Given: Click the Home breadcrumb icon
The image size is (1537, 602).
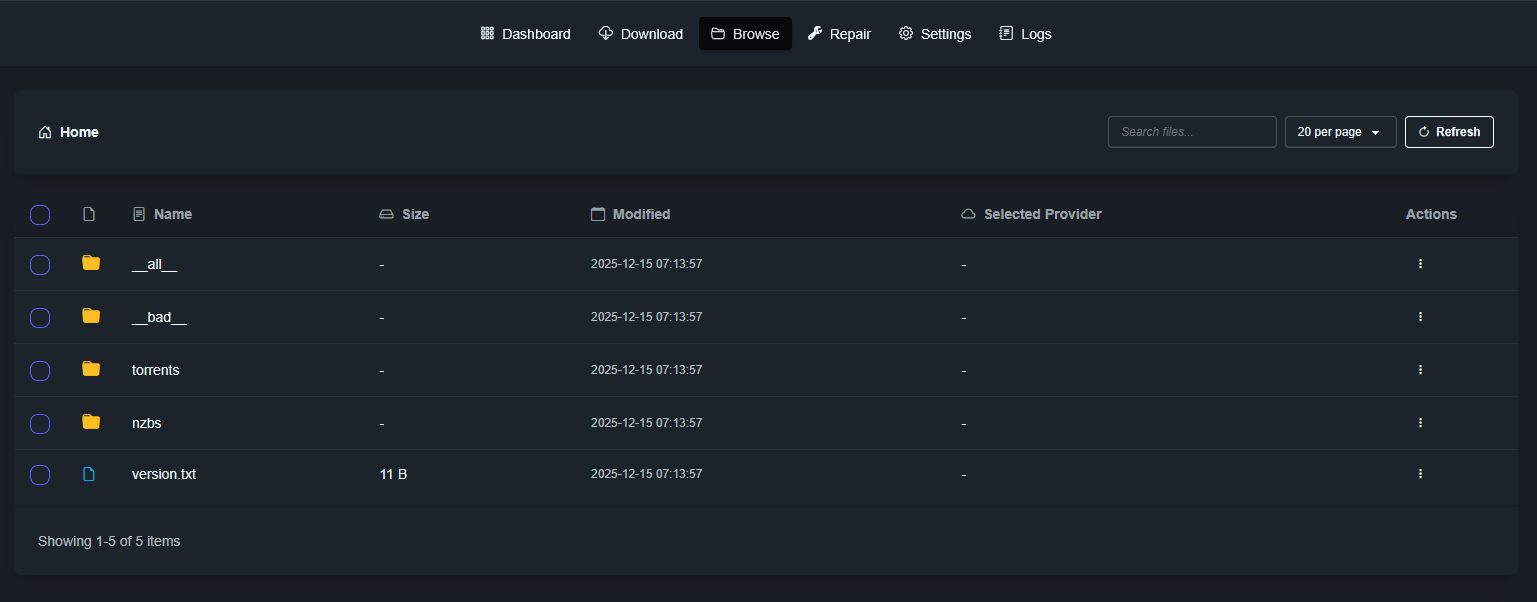Looking at the screenshot, I should [x=45, y=132].
